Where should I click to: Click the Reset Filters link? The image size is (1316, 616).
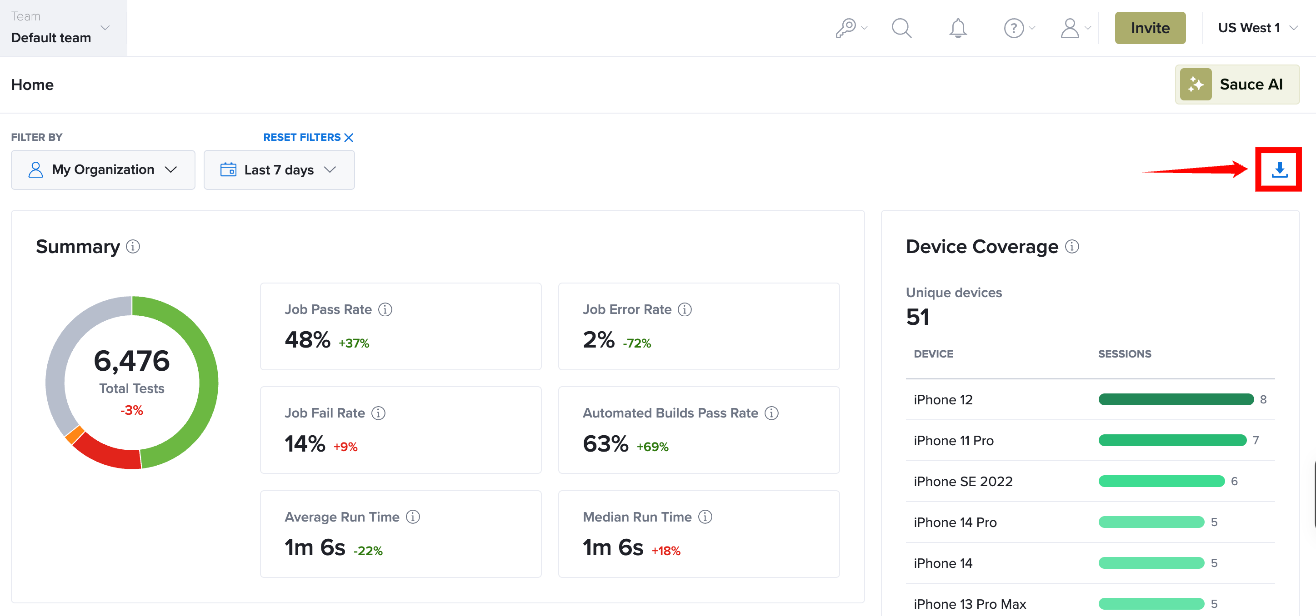point(308,137)
